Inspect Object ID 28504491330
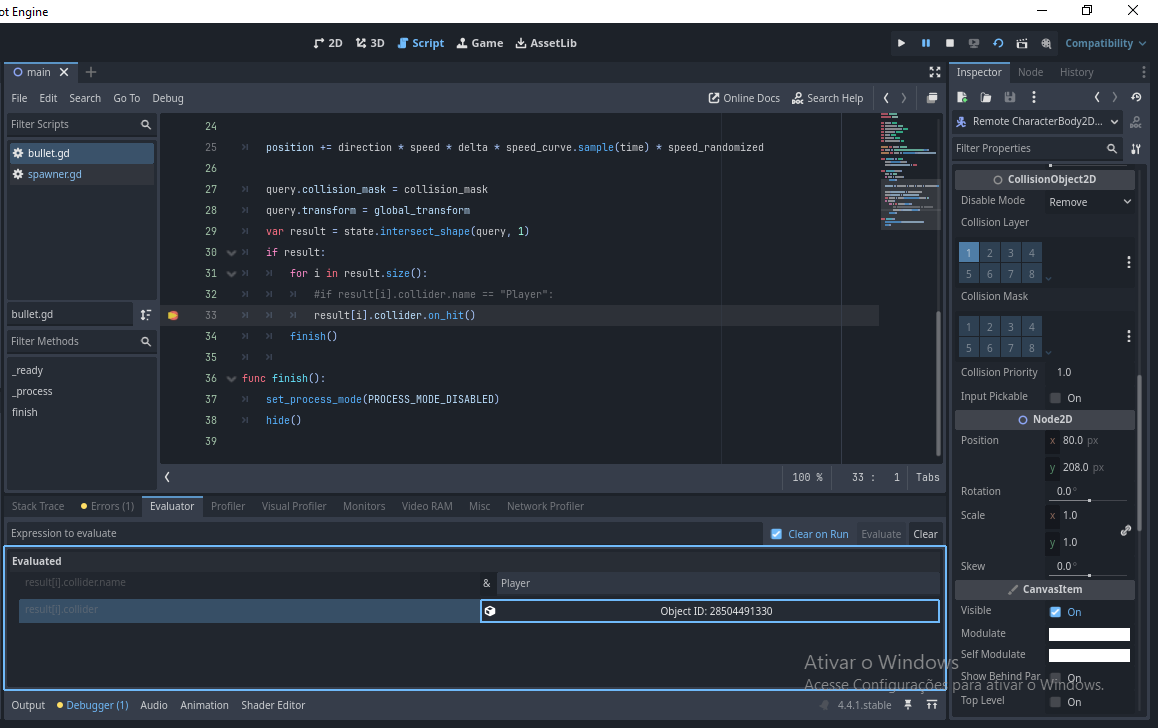The width and height of the screenshot is (1158, 728). [710, 611]
